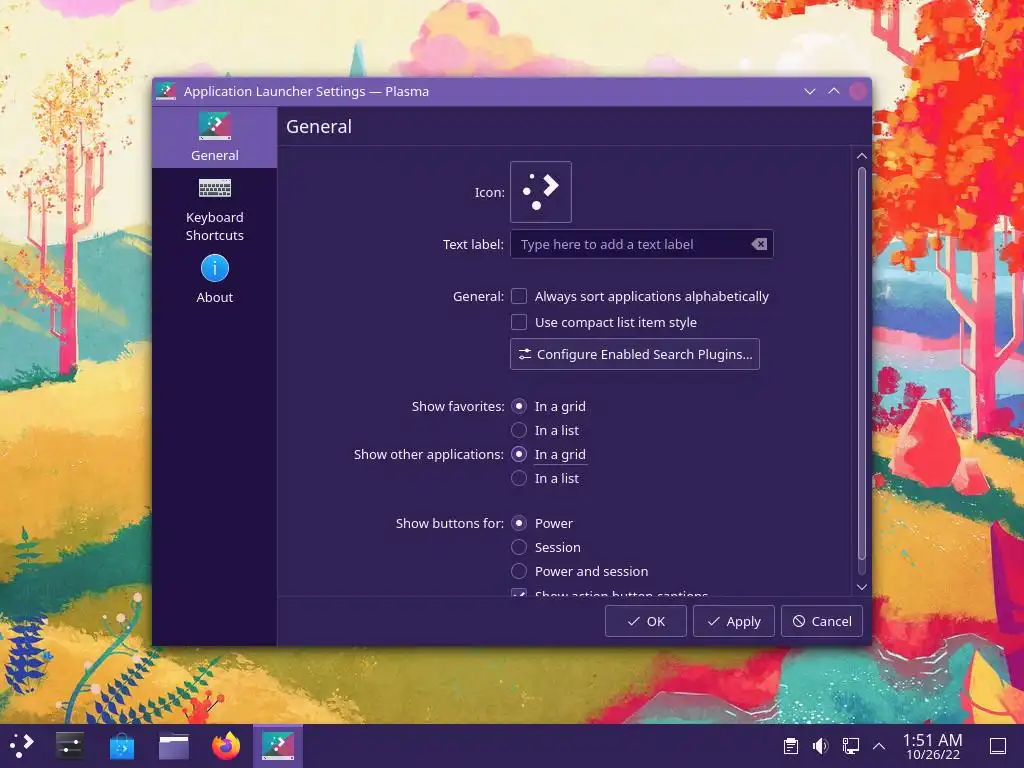Open Dolphin file manager from taskbar
This screenshot has height=768, width=1024.
pos(174,746)
